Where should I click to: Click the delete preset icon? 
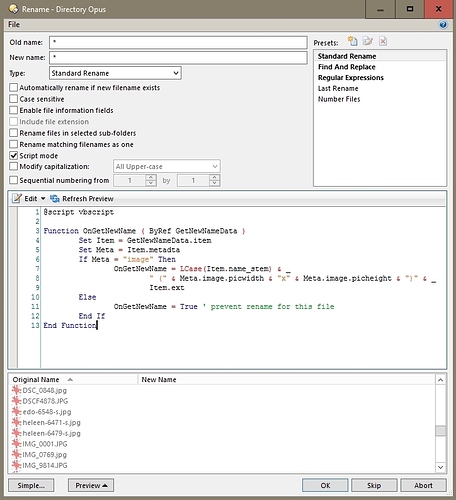click(x=383, y=41)
